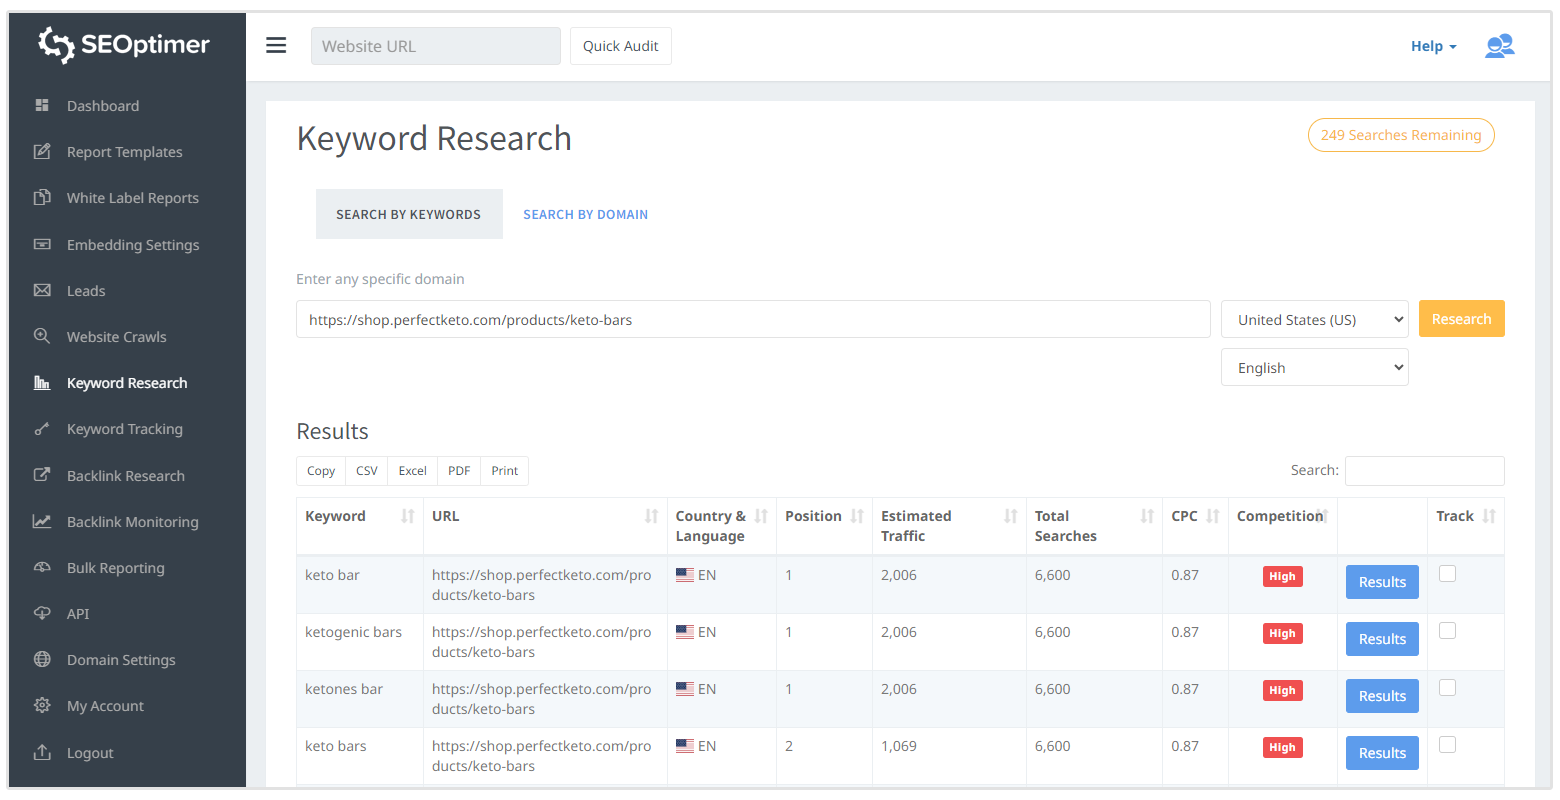The image size is (1560, 800).
Task: Open the user account icon
Action: pyautogui.click(x=1499, y=46)
